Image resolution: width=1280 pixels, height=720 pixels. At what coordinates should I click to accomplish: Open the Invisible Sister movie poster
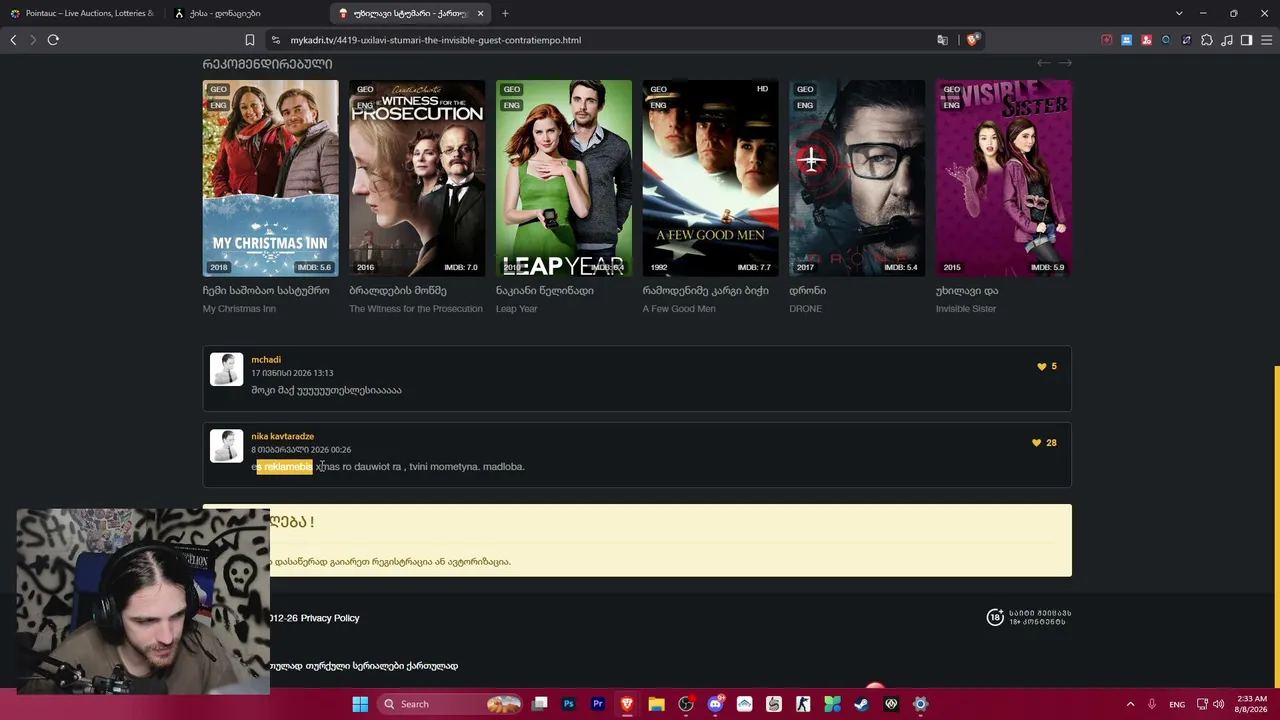[x=1004, y=178]
